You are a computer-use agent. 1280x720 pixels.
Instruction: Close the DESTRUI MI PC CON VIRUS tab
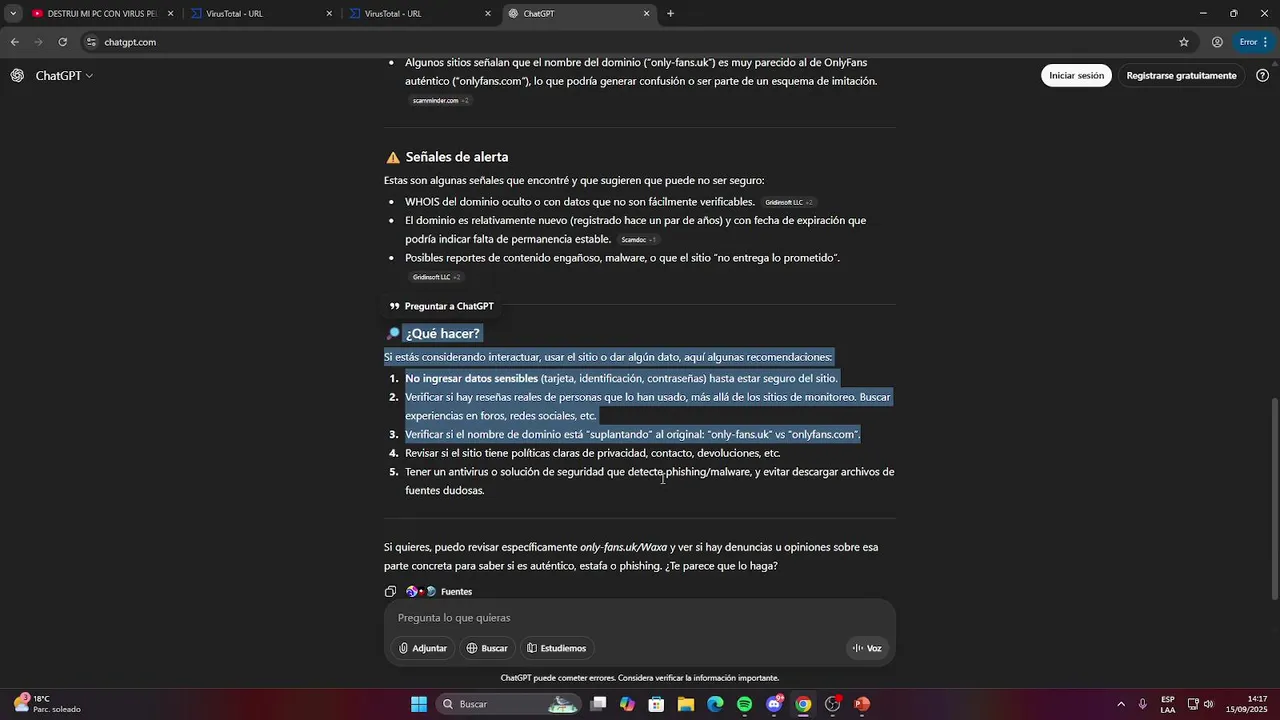[x=170, y=14]
